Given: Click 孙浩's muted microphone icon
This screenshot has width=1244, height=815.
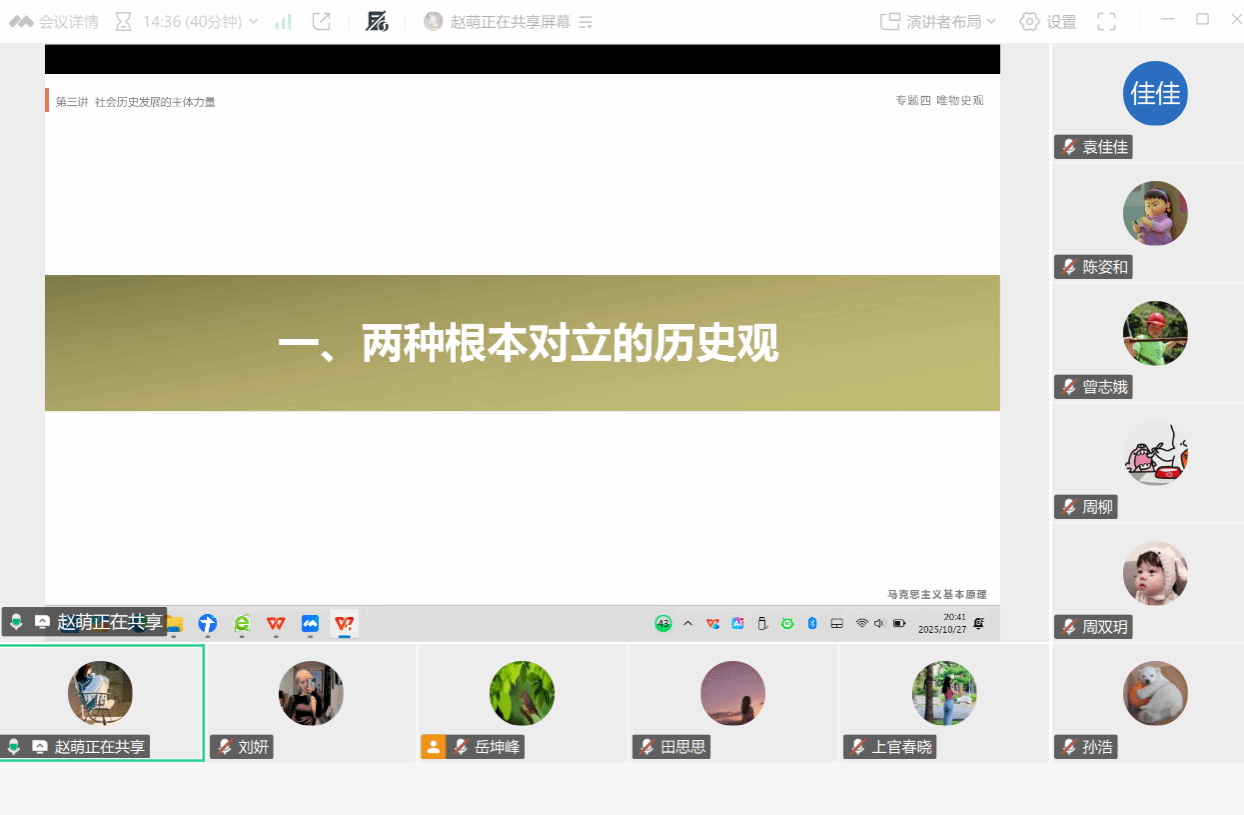Looking at the screenshot, I should (1069, 747).
